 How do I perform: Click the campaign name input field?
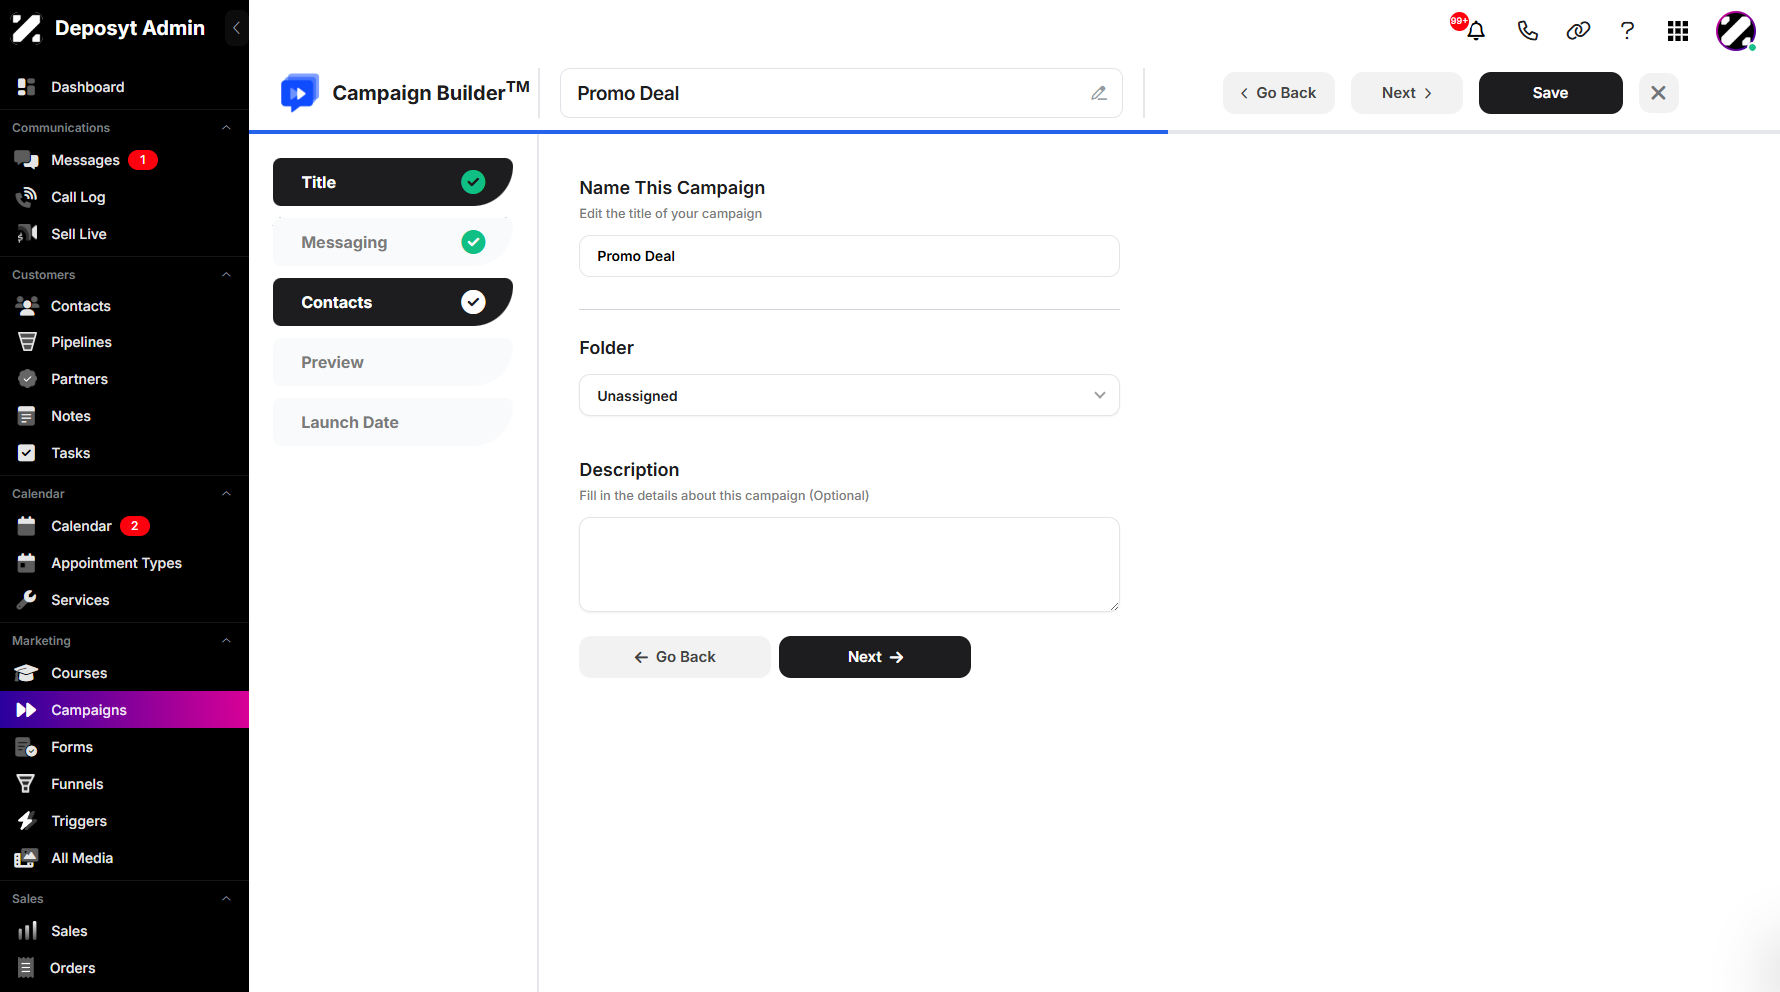pyautogui.click(x=849, y=256)
